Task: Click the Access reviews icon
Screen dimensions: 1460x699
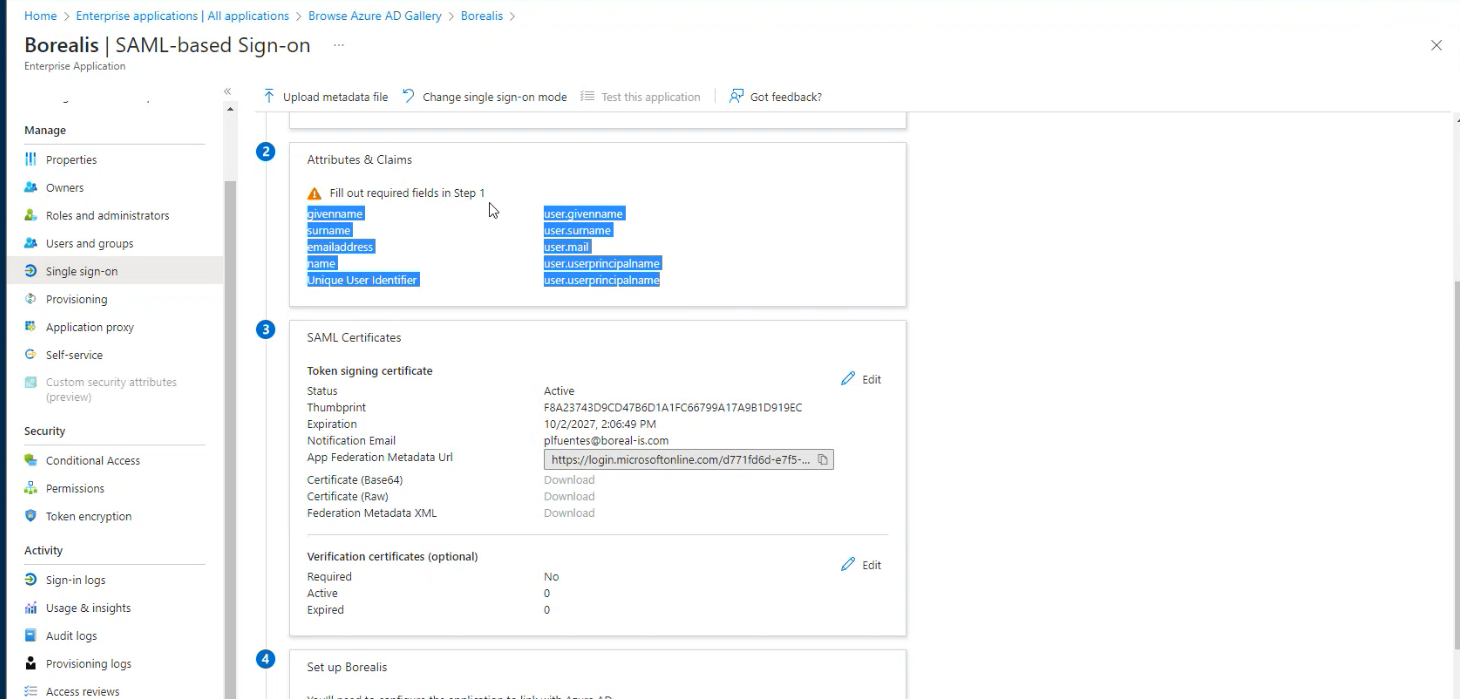Action: point(31,691)
